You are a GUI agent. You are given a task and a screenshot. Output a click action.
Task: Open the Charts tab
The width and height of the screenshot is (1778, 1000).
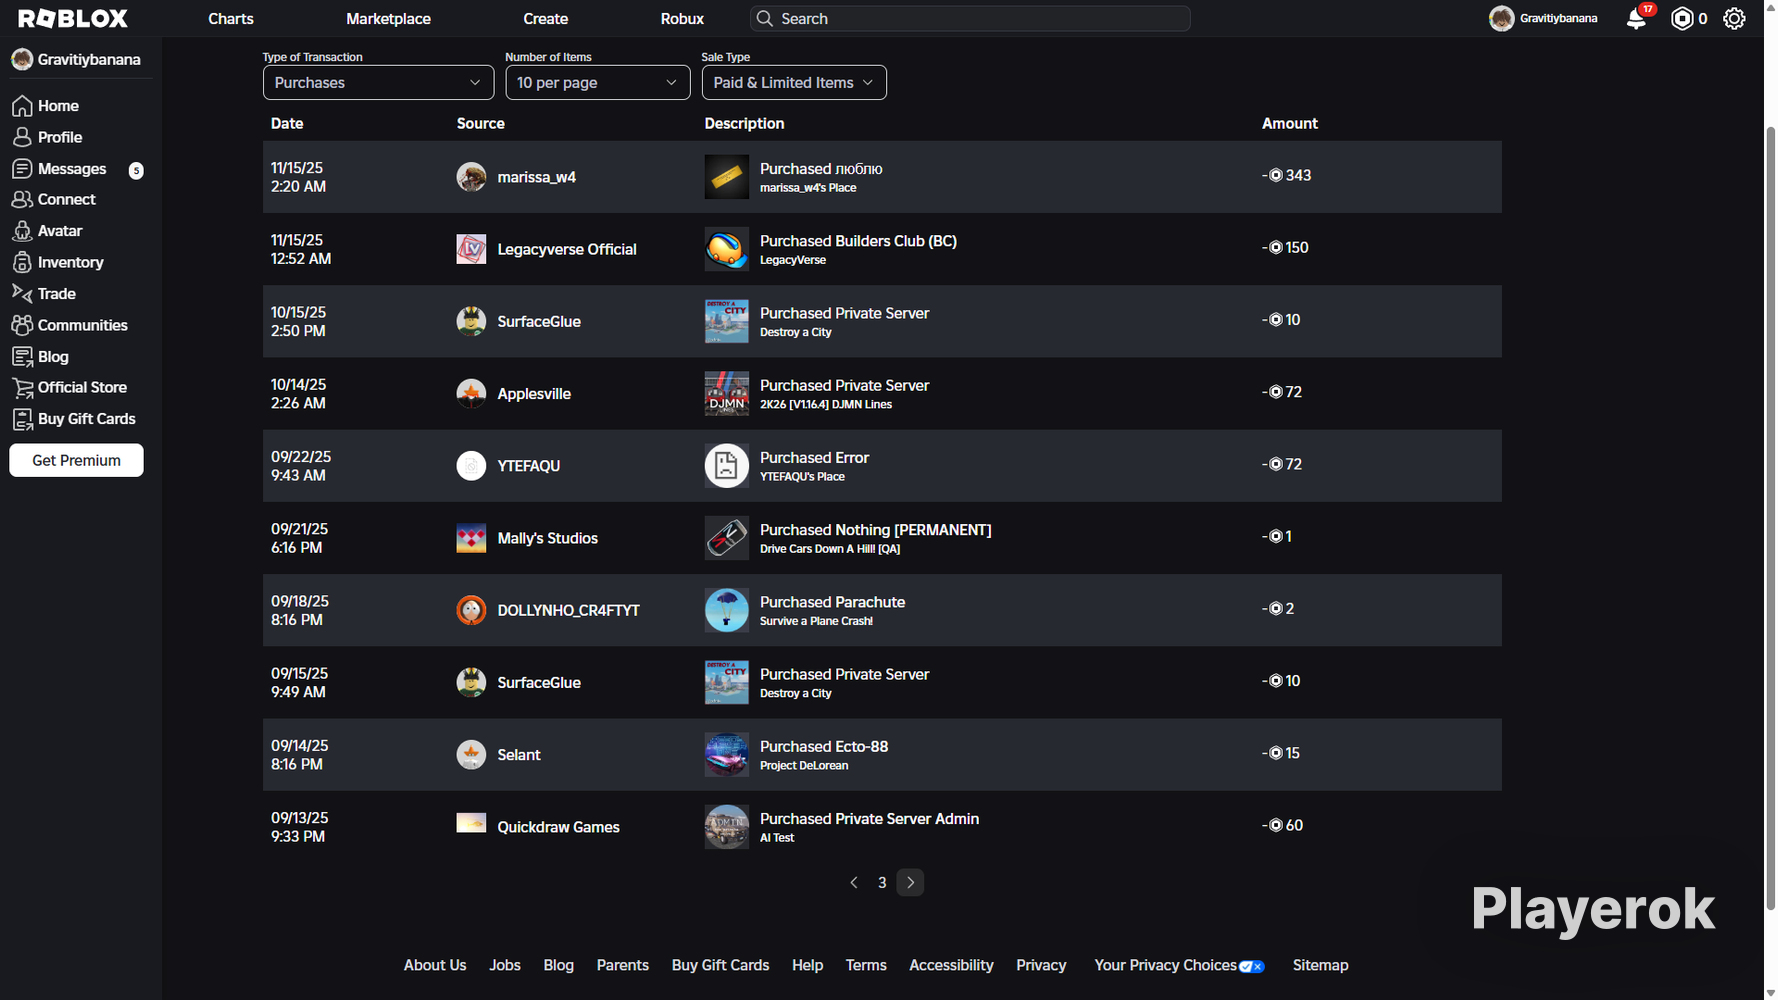pyautogui.click(x=231, y=19)
